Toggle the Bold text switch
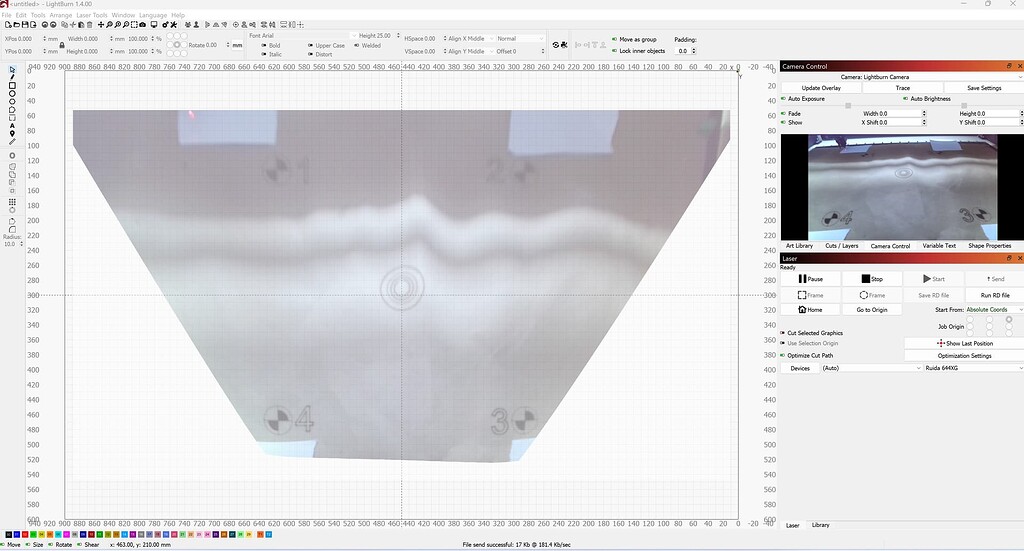This screenshot has width=1024, height=551. click(264, 46)
